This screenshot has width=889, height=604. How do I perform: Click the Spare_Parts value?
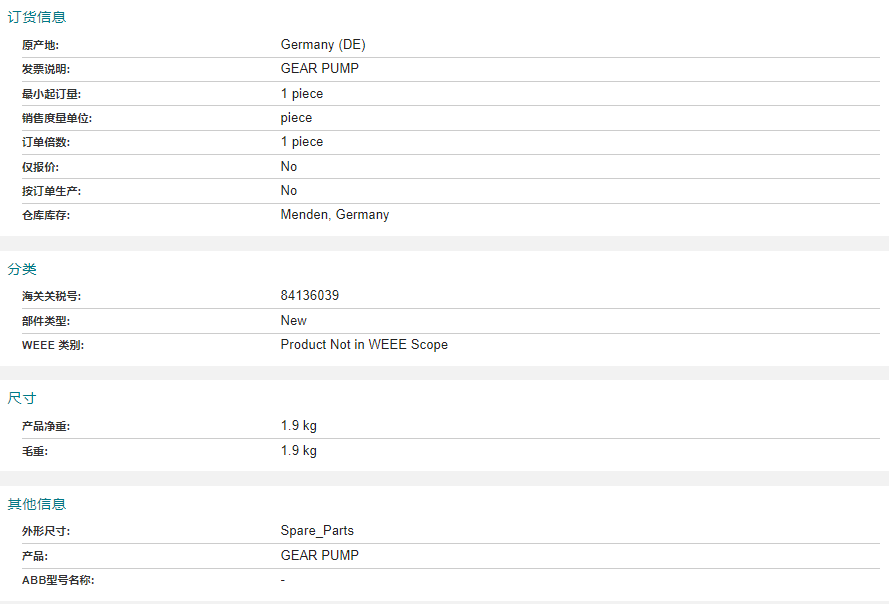click(x=317, y=531)
